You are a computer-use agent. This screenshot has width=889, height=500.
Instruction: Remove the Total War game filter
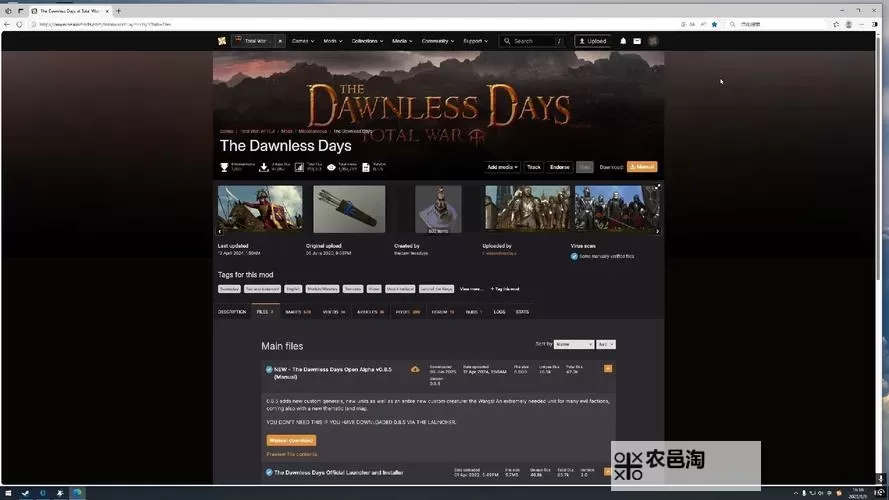tap(280, 41)
